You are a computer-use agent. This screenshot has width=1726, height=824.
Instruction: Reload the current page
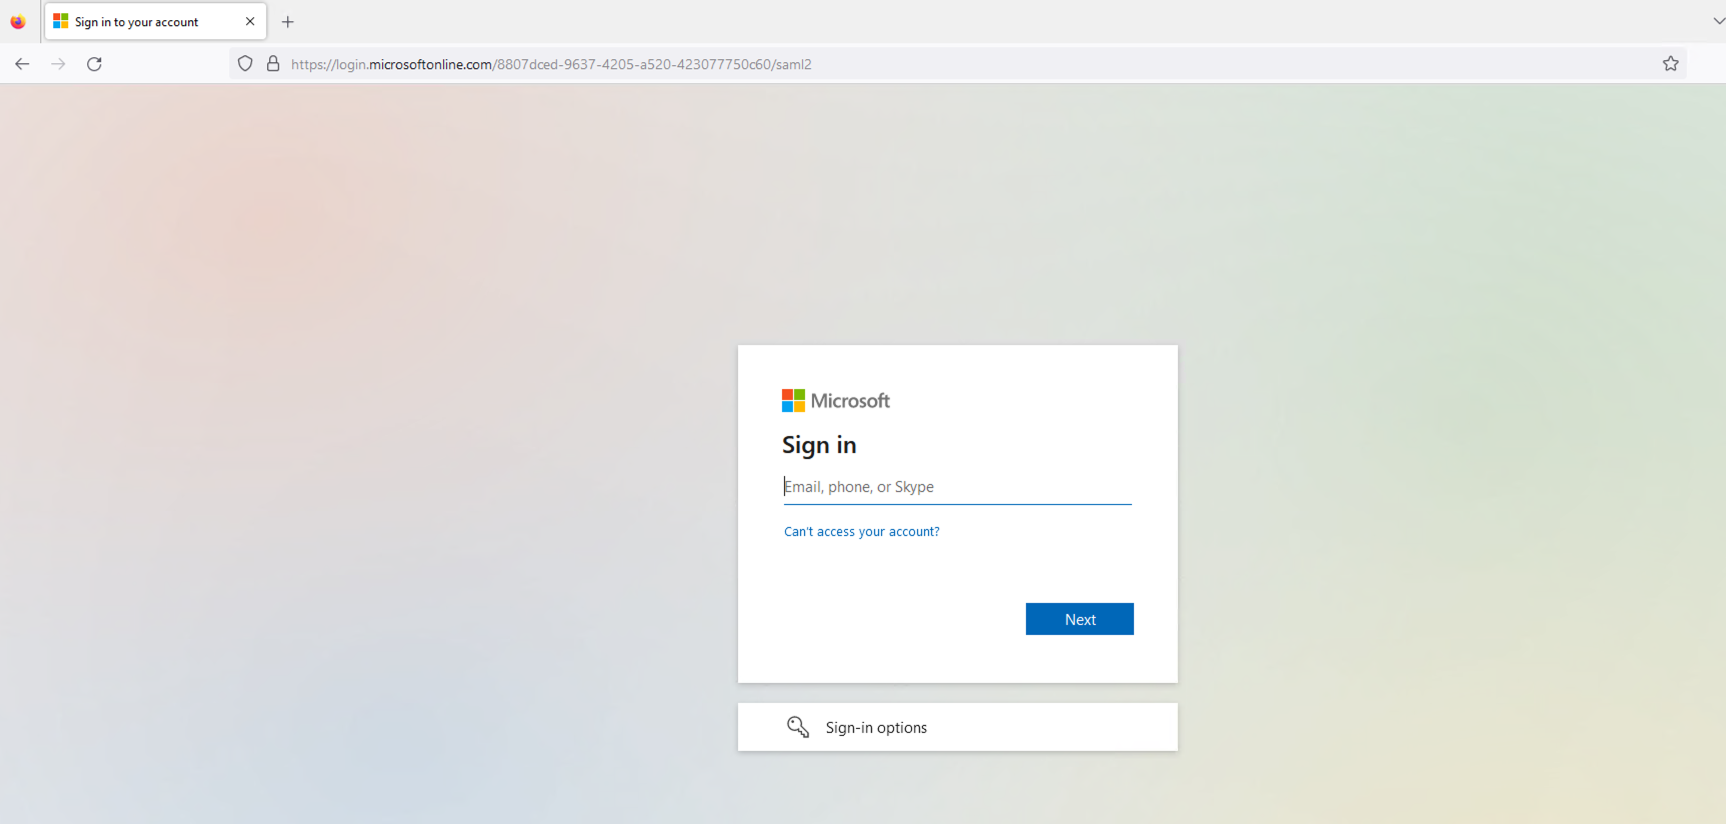[94, 64]
